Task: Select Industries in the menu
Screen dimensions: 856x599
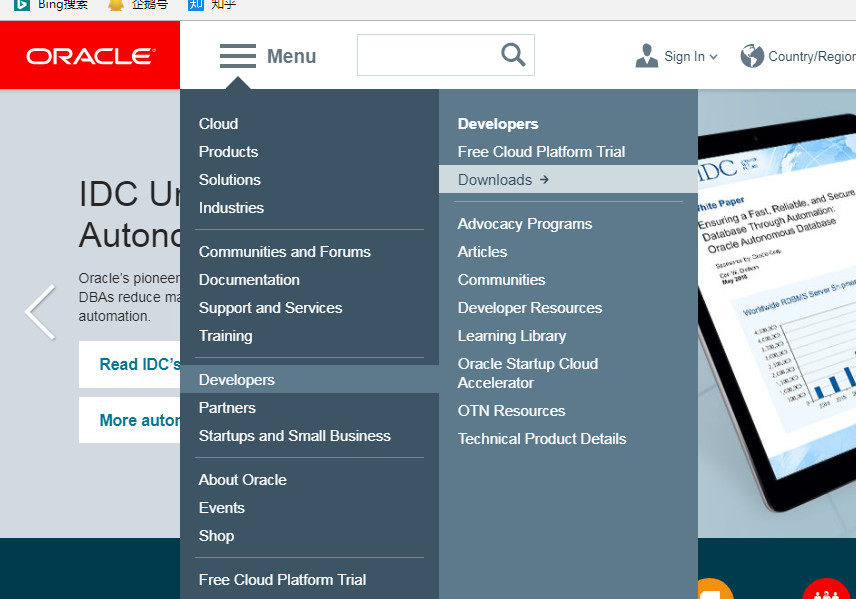Action: tap(231, 207)
